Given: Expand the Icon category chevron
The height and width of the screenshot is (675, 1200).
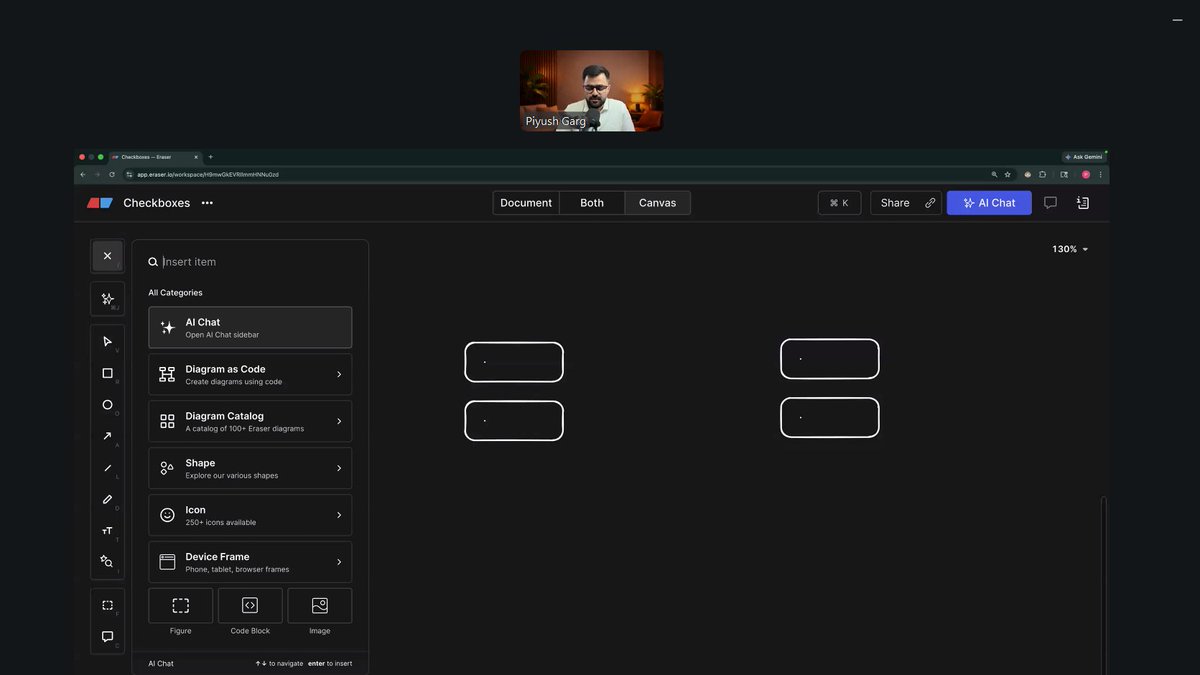Looking at the screenshot, I should (x=340, y=514).
